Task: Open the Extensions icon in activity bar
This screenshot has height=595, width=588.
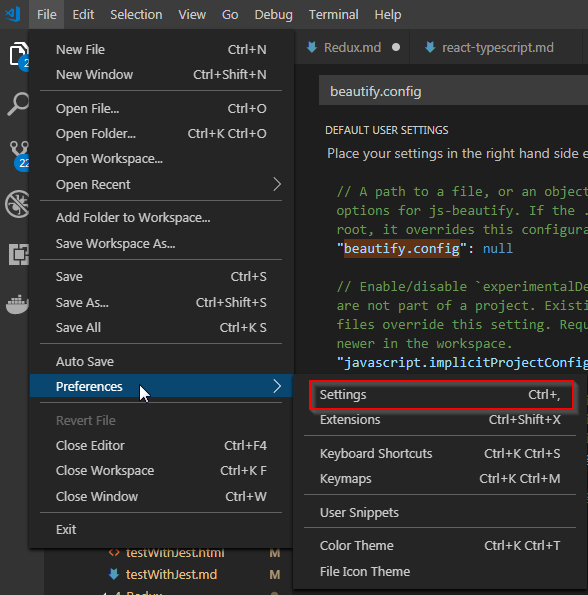Action: point(19,254)
